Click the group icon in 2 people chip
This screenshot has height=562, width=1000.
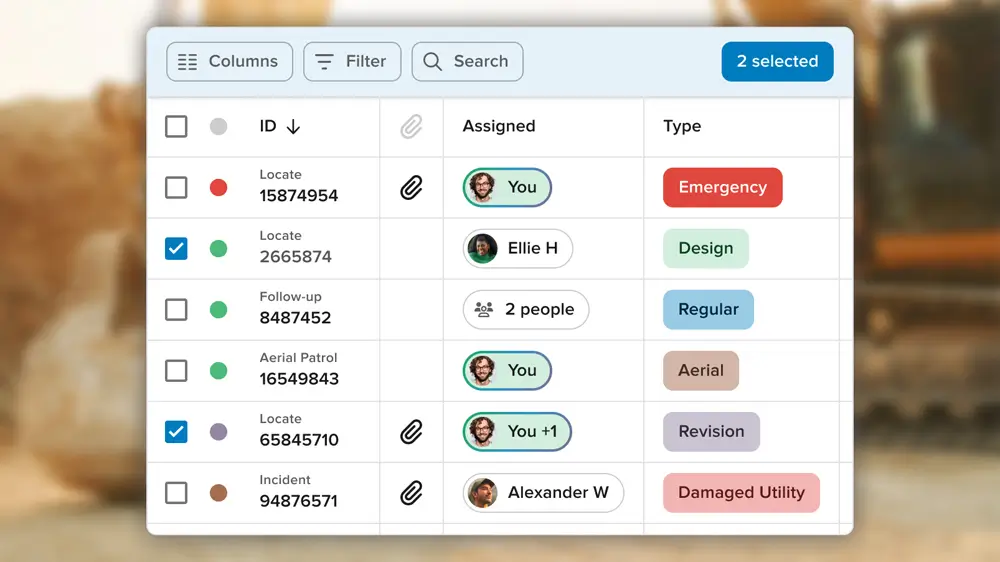[483, 309]
